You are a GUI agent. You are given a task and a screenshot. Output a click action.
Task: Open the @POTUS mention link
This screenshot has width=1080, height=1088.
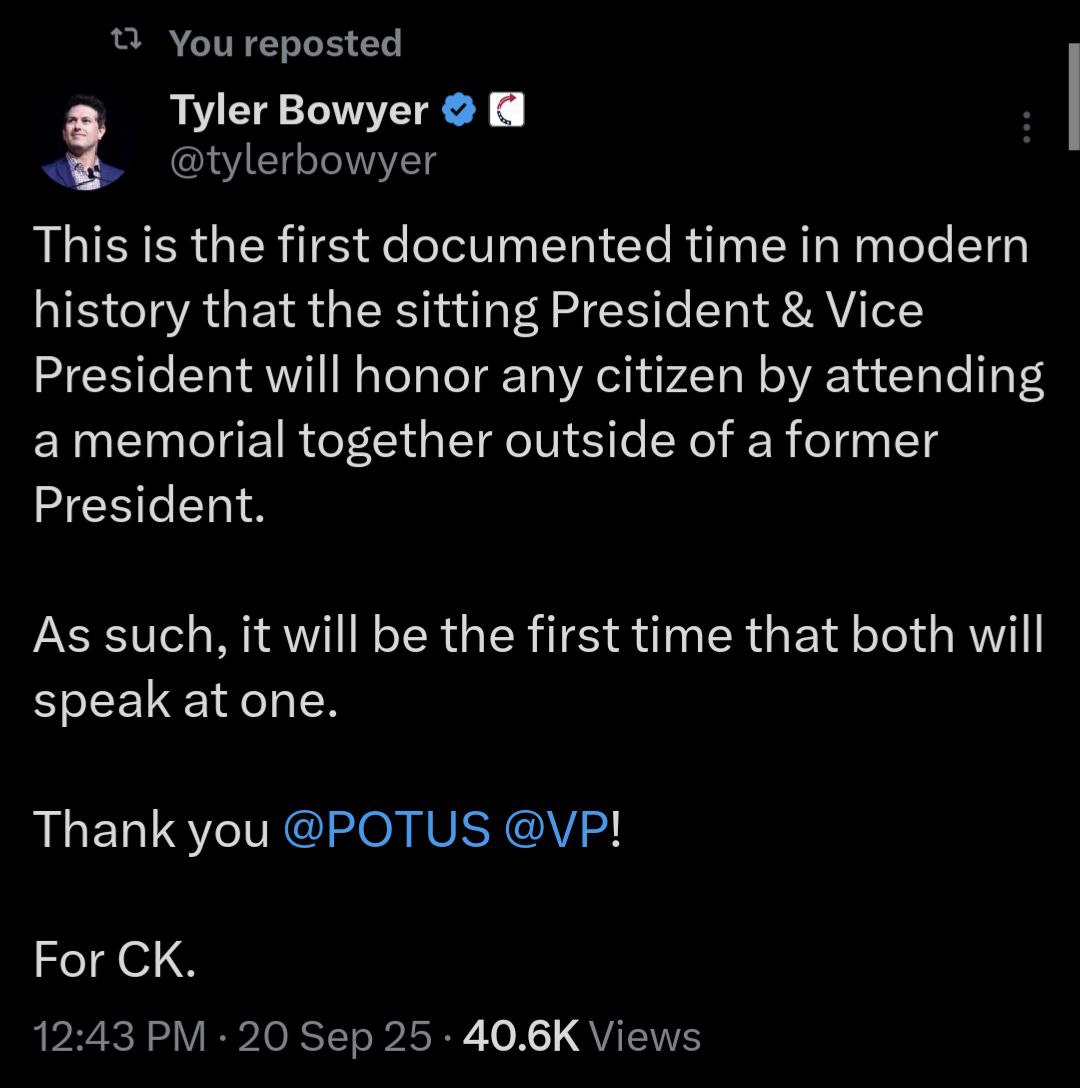pos(387,830)
